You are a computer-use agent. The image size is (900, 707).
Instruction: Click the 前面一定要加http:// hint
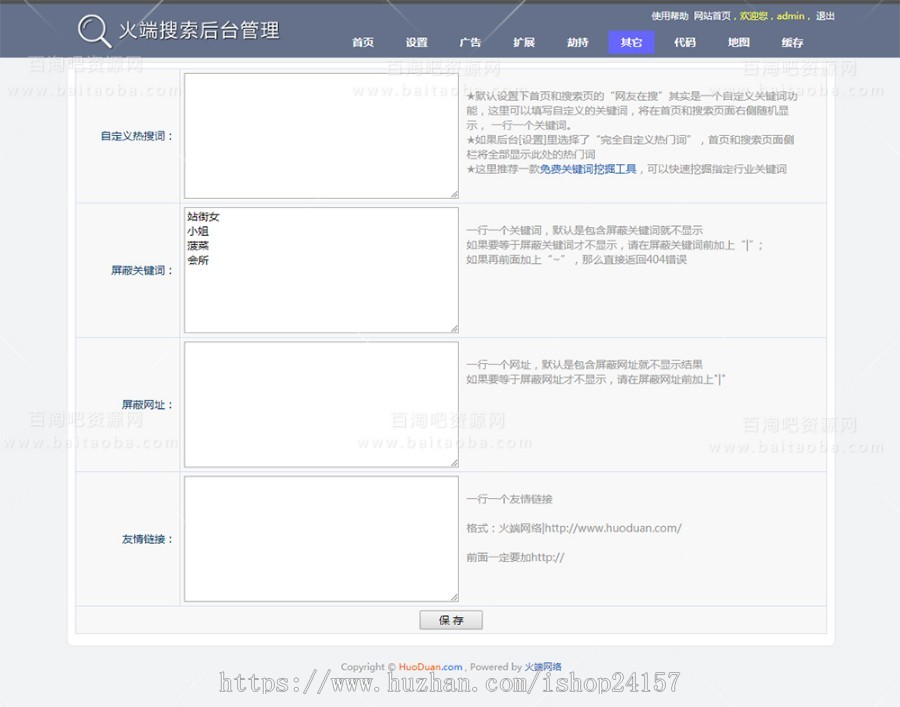click(x=515, y=557)
